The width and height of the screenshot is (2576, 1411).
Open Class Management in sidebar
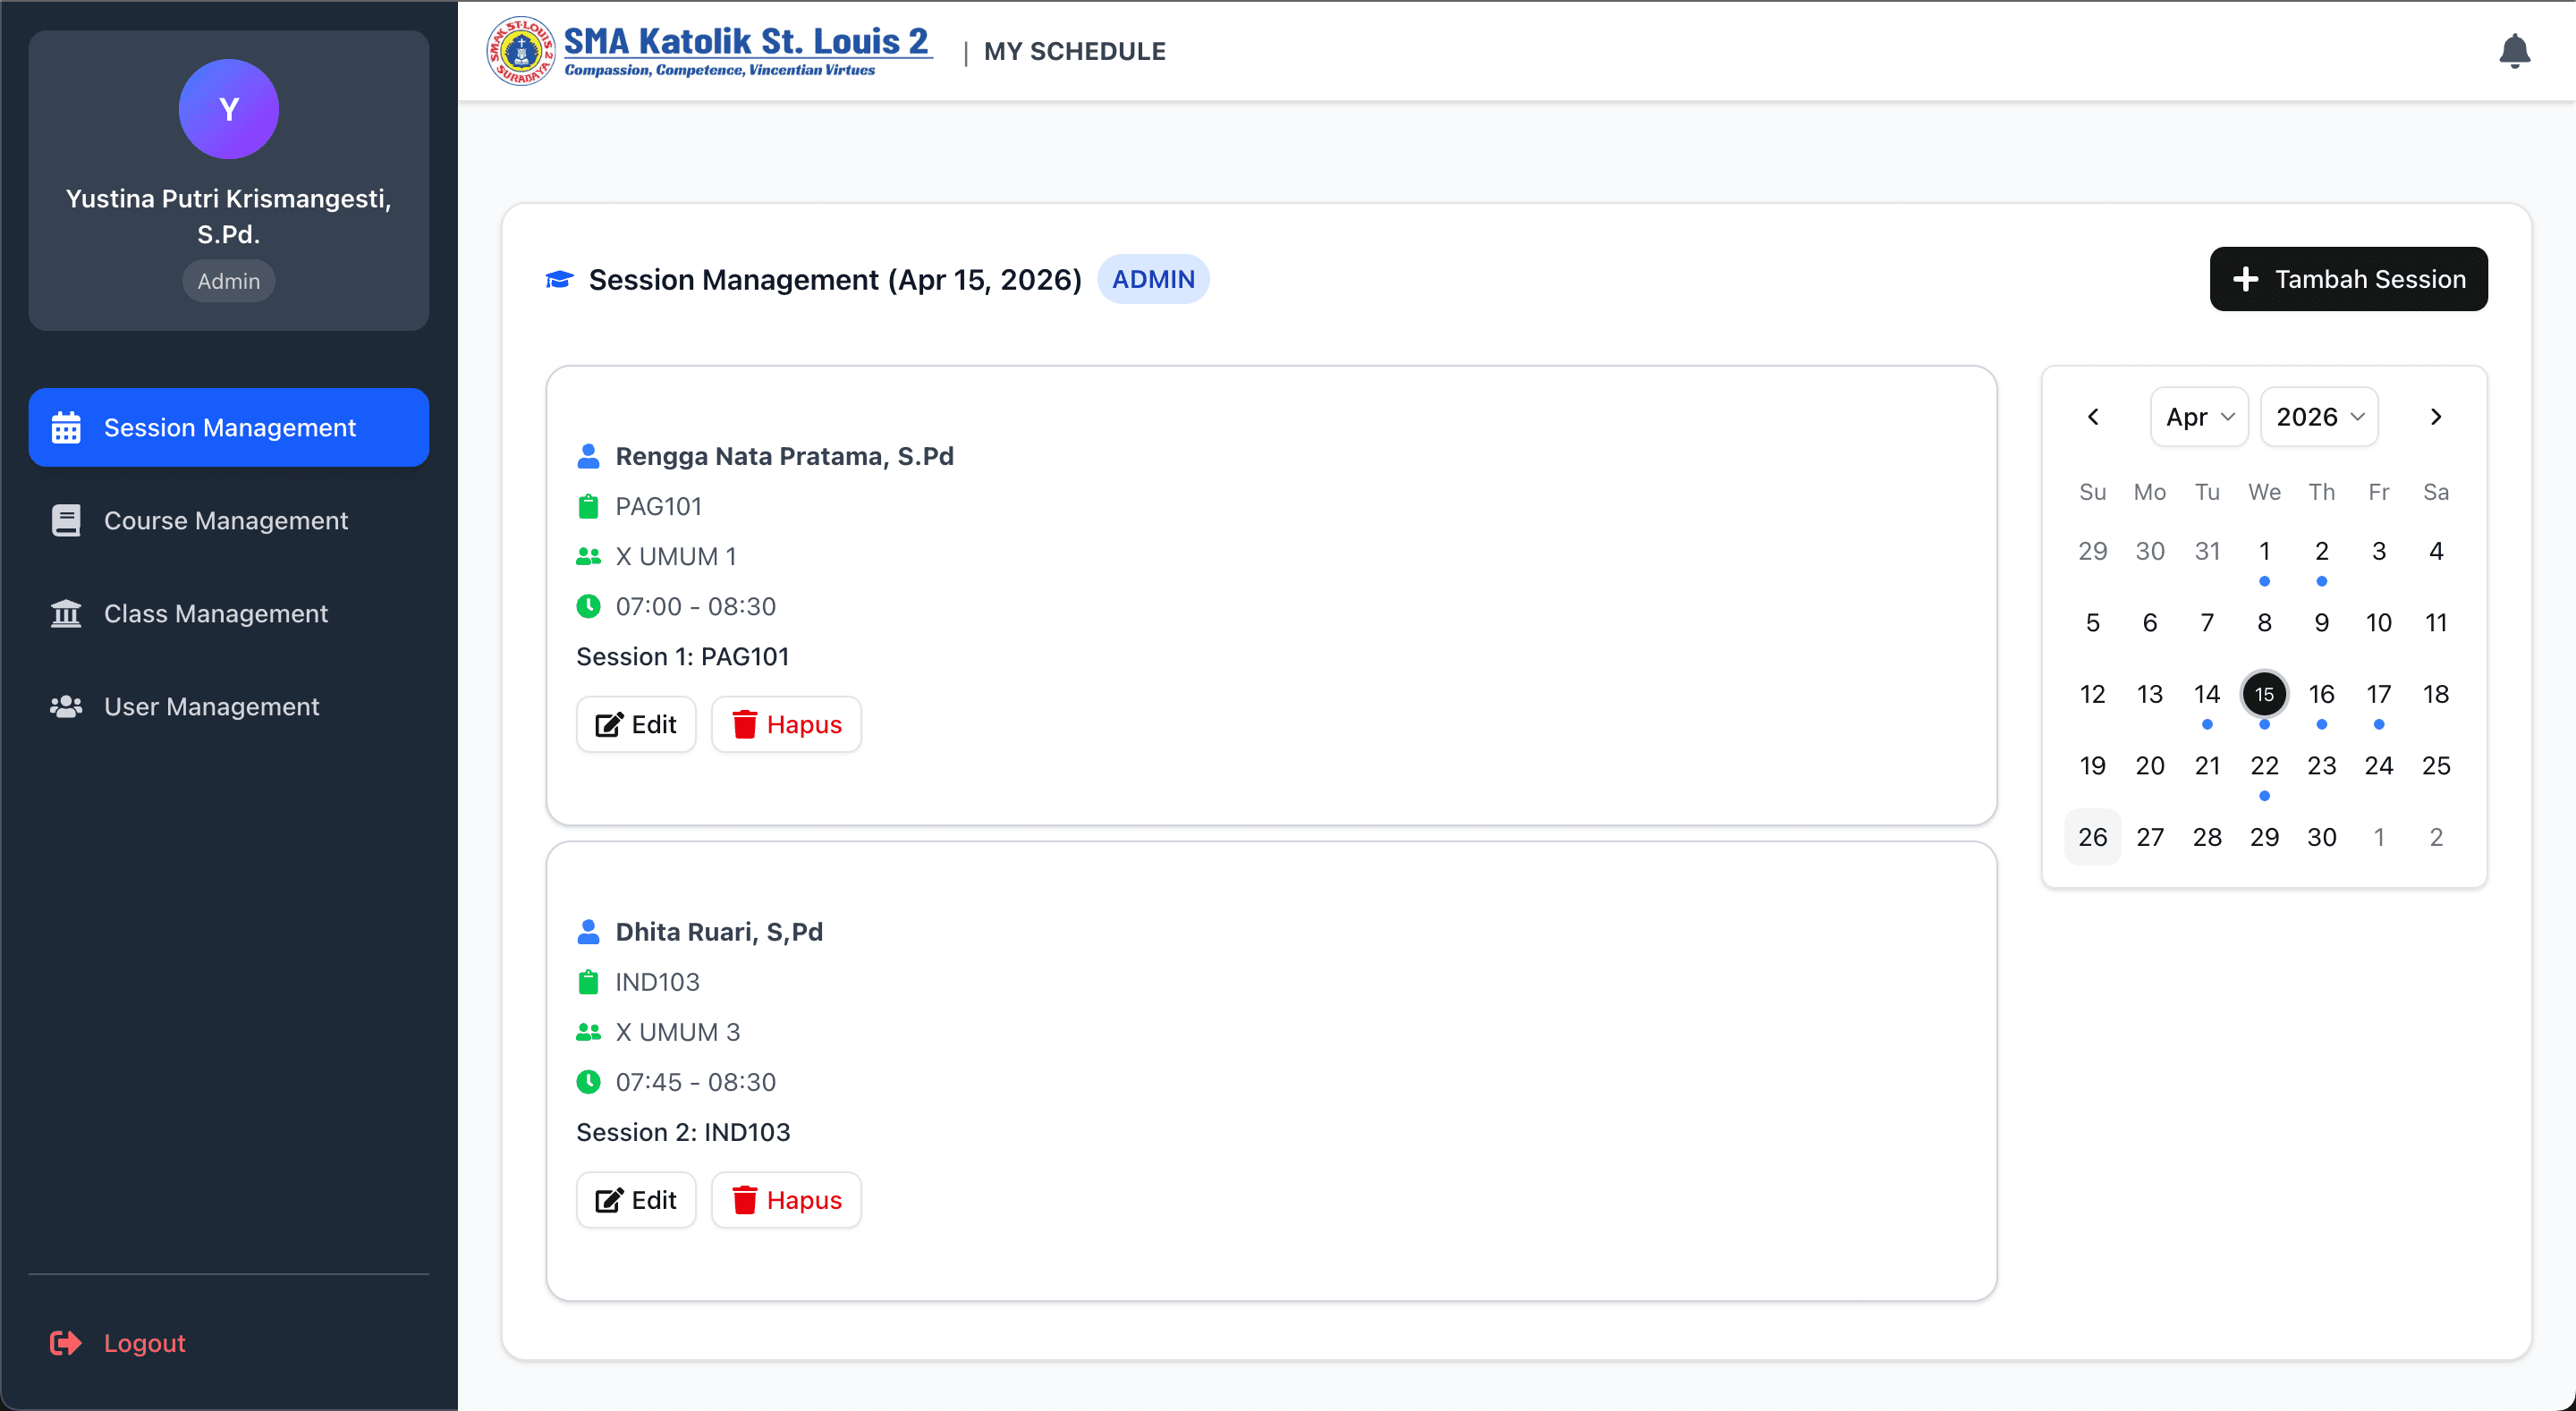228,613
